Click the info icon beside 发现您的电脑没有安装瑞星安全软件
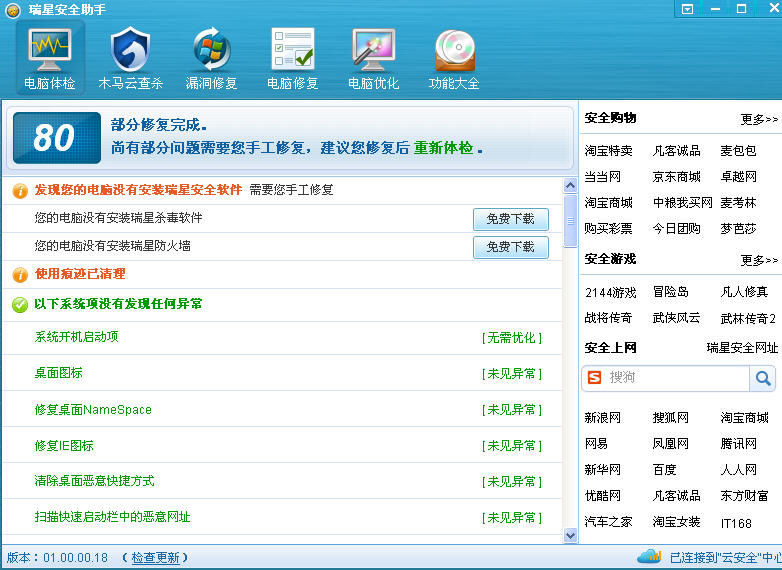The height and width of the screenshot is (570, 782). (20, 190)
